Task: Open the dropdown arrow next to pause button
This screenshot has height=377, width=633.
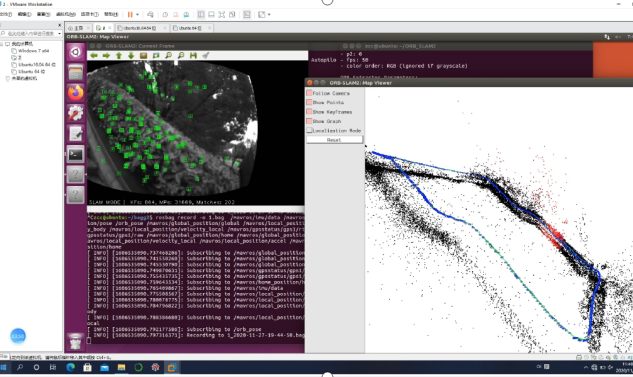Action: click(x=137, y=15)
